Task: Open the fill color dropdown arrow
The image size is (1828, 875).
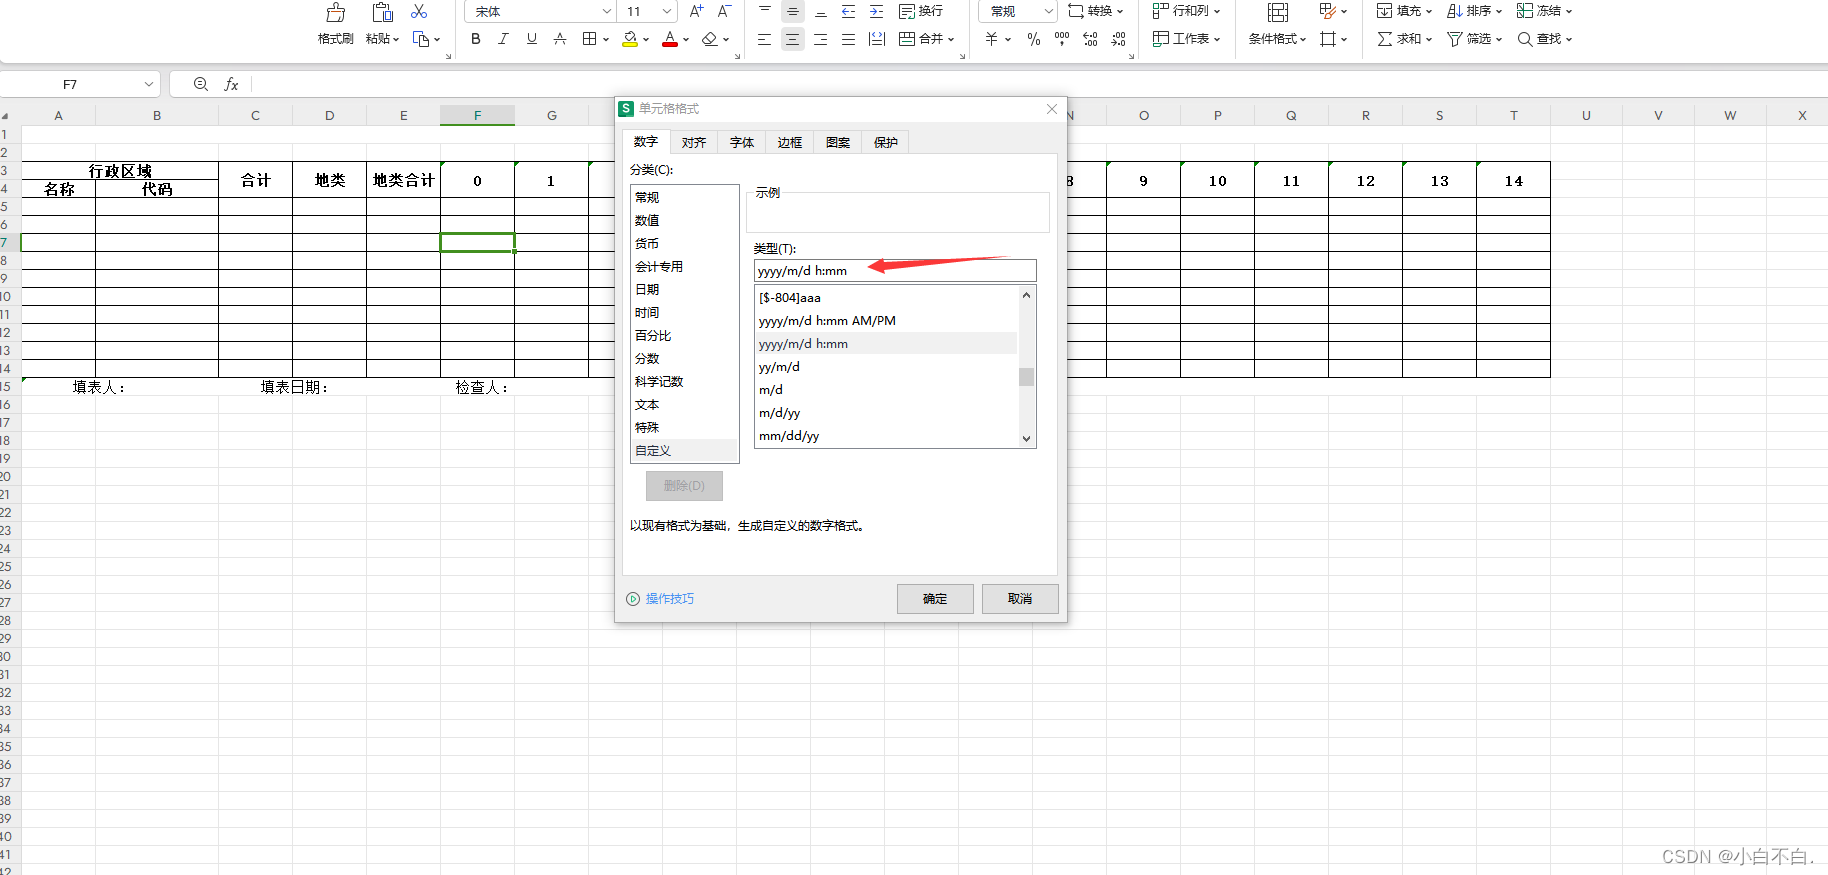Action: coord(646,40)
